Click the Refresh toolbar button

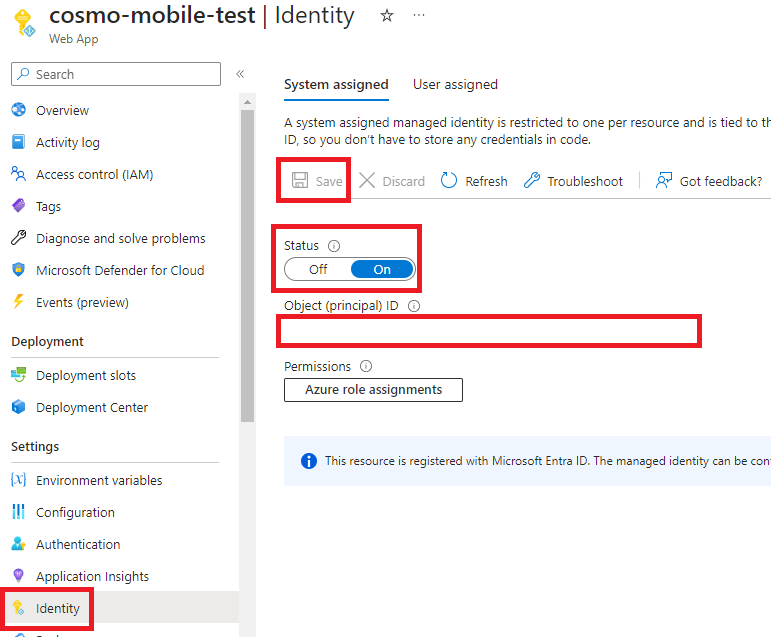point(474,181)
